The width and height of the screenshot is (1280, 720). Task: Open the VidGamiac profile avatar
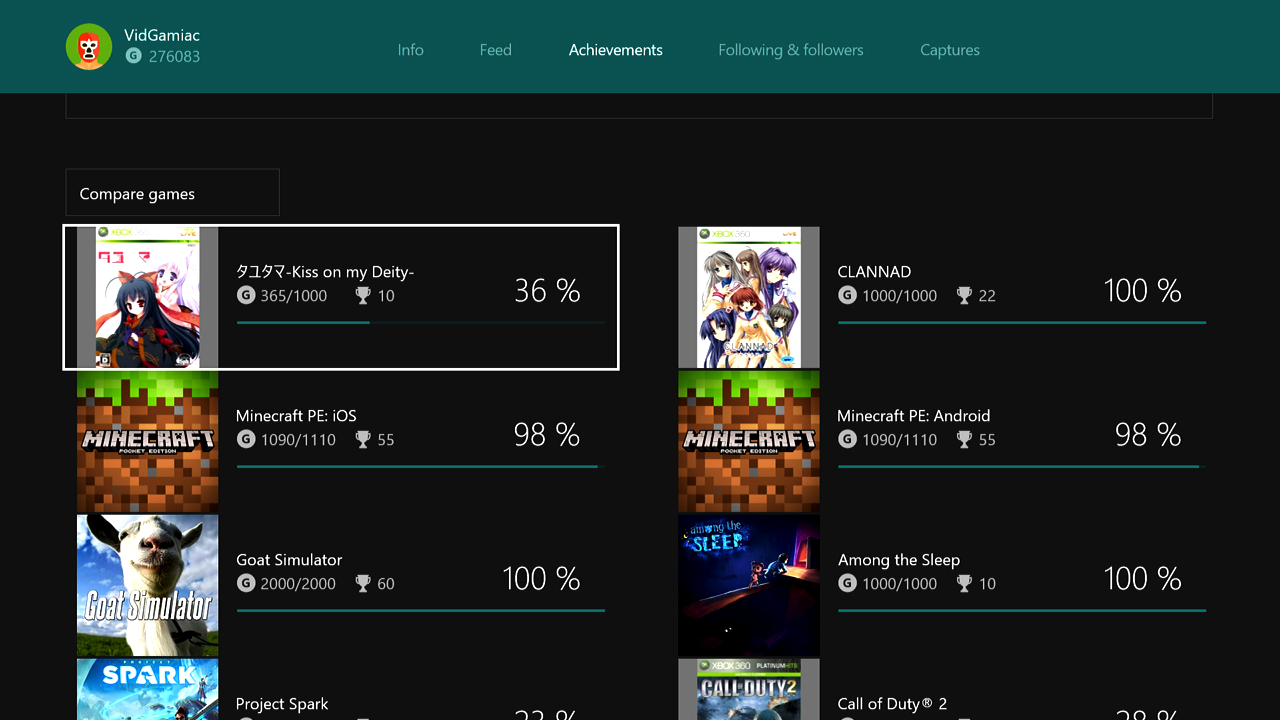pos(89,47)
